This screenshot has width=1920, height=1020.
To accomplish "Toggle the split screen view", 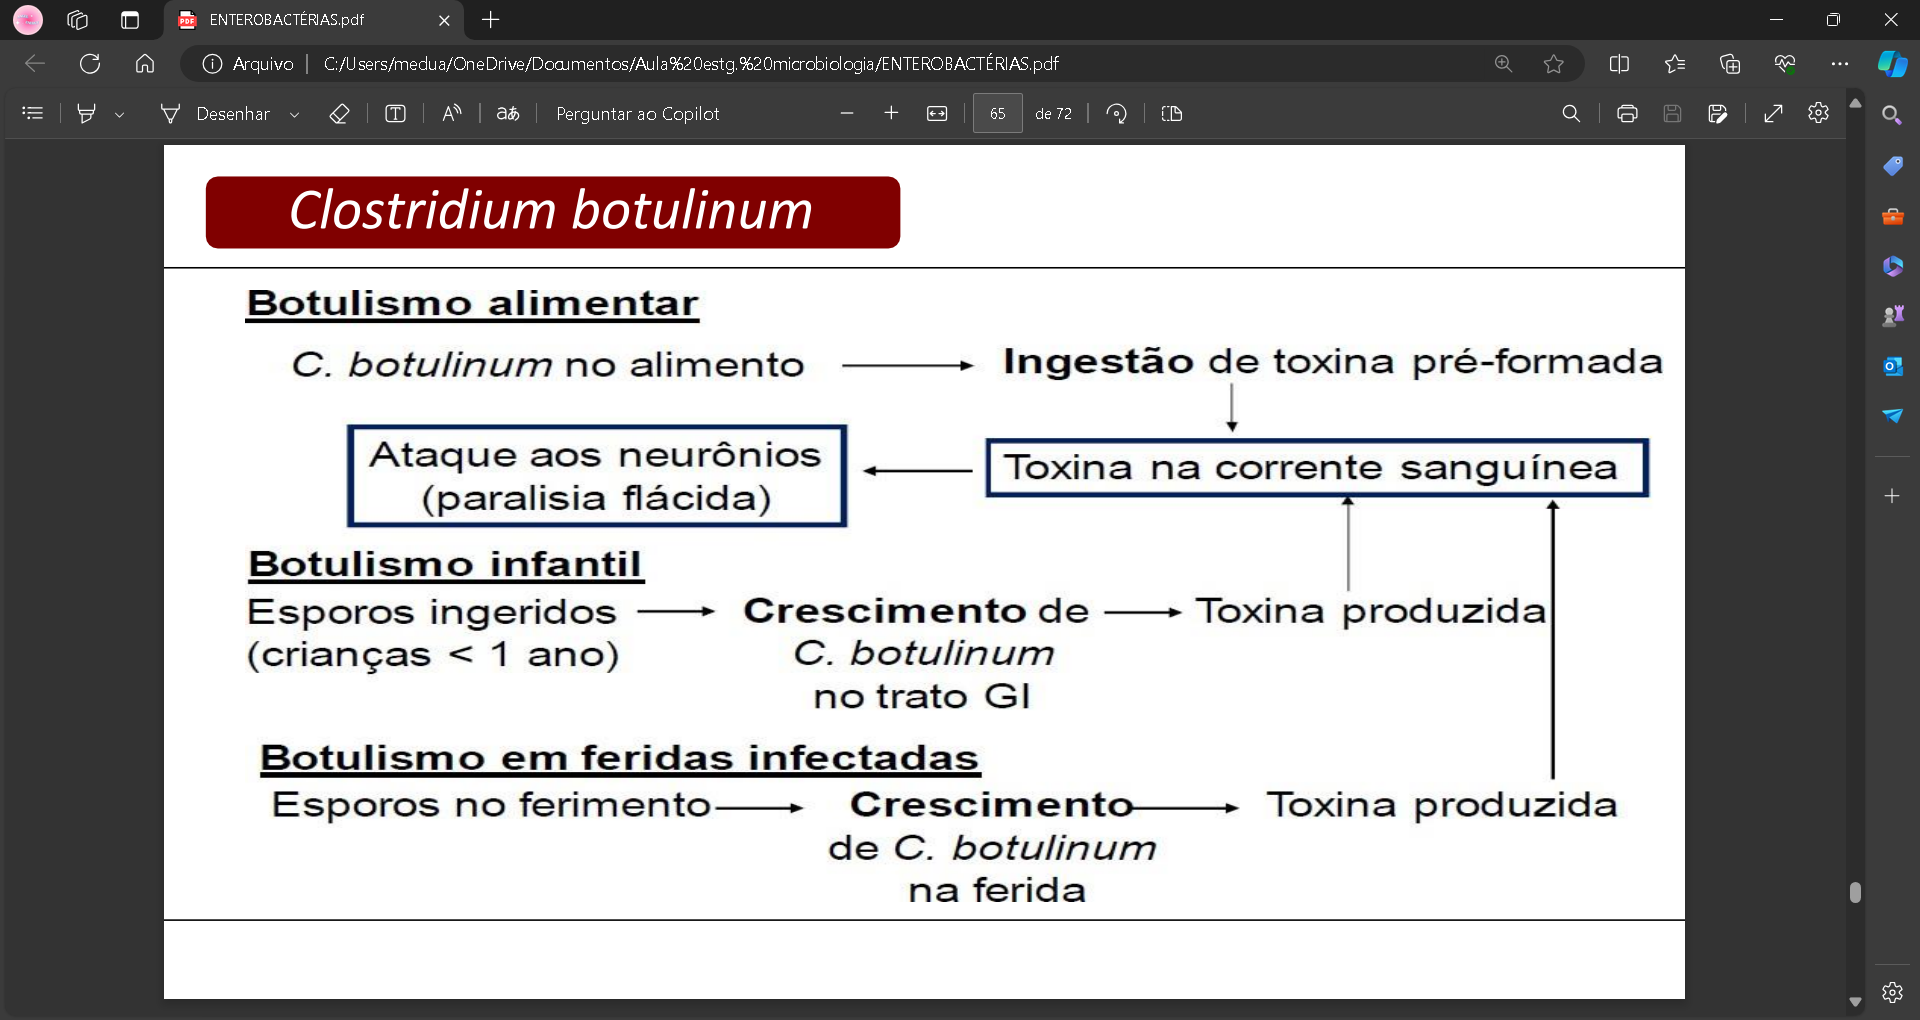I will click(1619, 64).
